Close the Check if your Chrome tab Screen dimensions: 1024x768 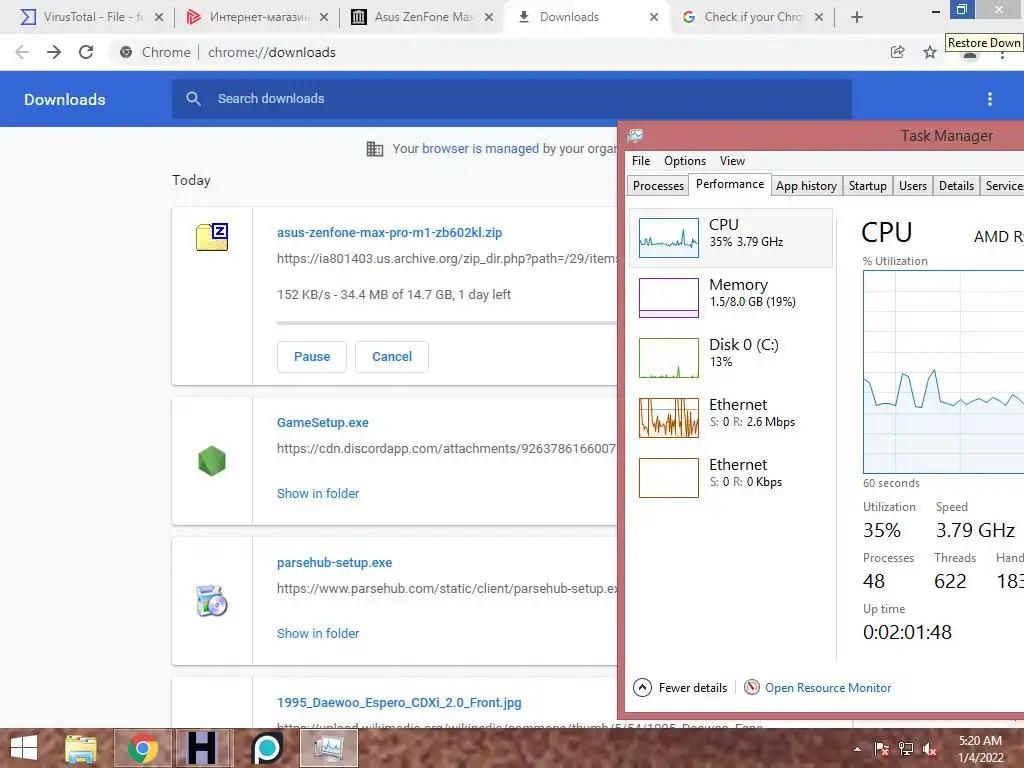(x=819, y=17)
